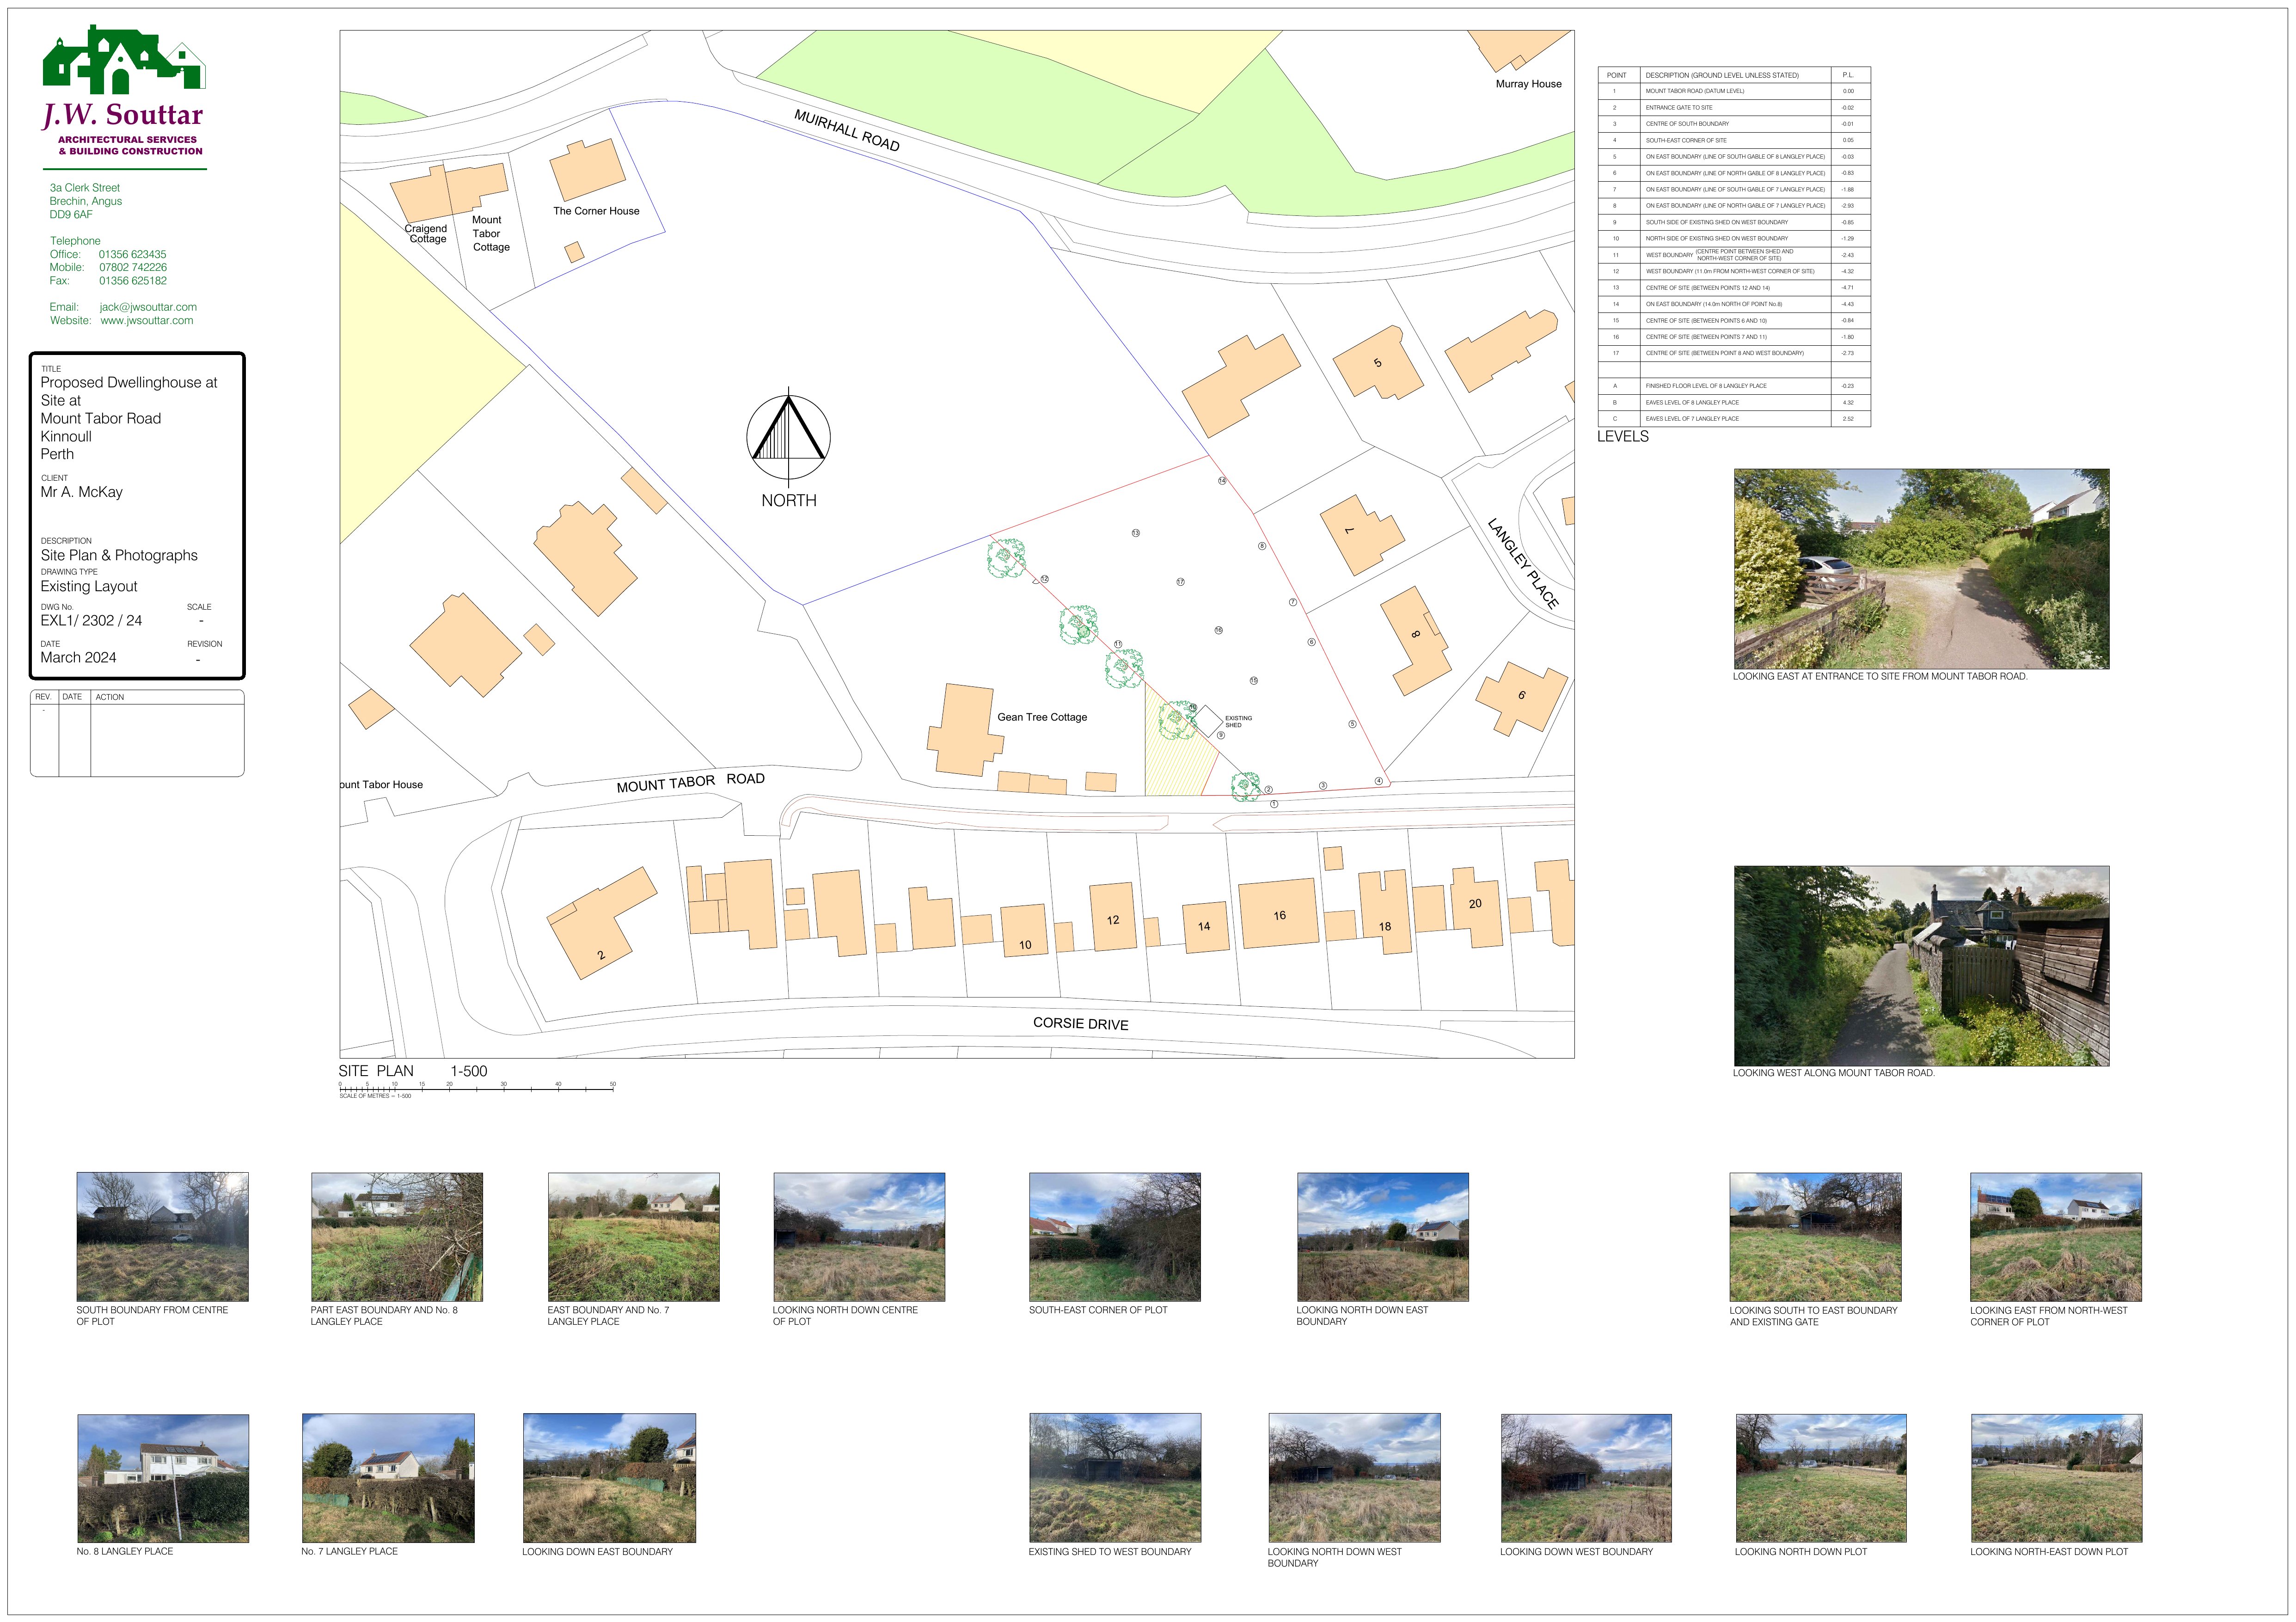
Task: Select the No. 8 Langley Place photo
Action: coord(163,1477)
